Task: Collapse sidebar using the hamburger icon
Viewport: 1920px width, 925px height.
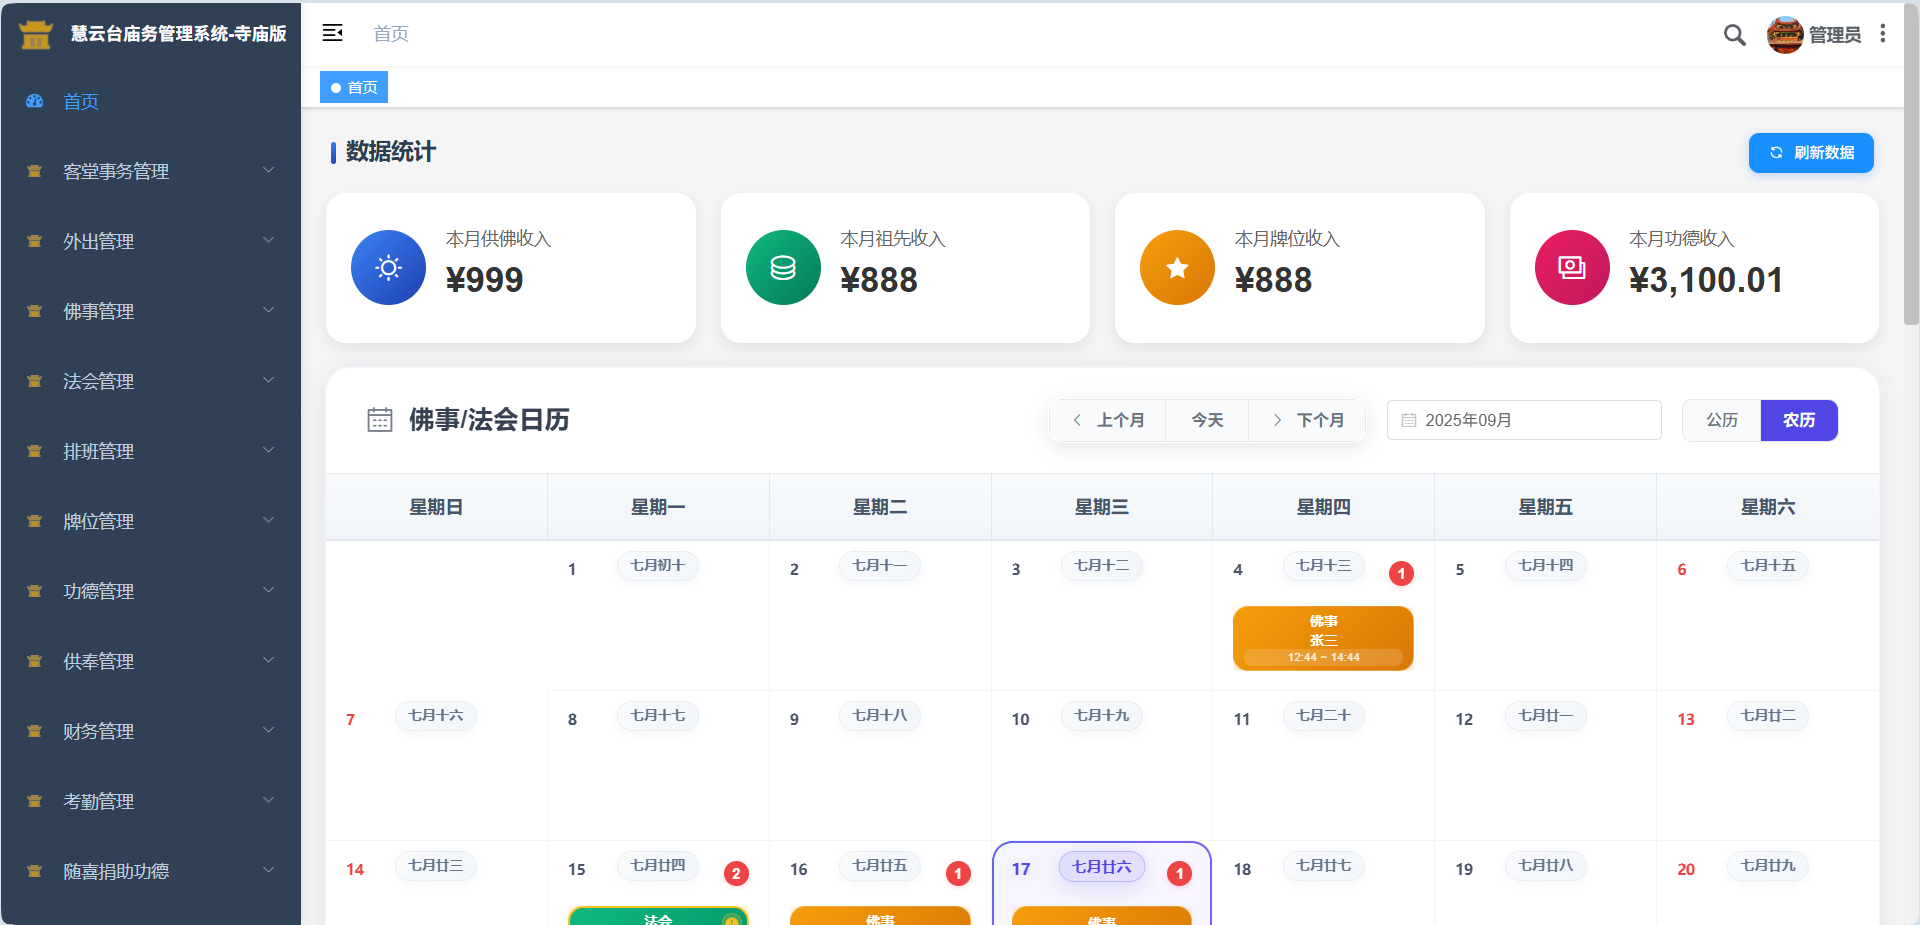Action: pyautogui.click(x=332, y=33)
